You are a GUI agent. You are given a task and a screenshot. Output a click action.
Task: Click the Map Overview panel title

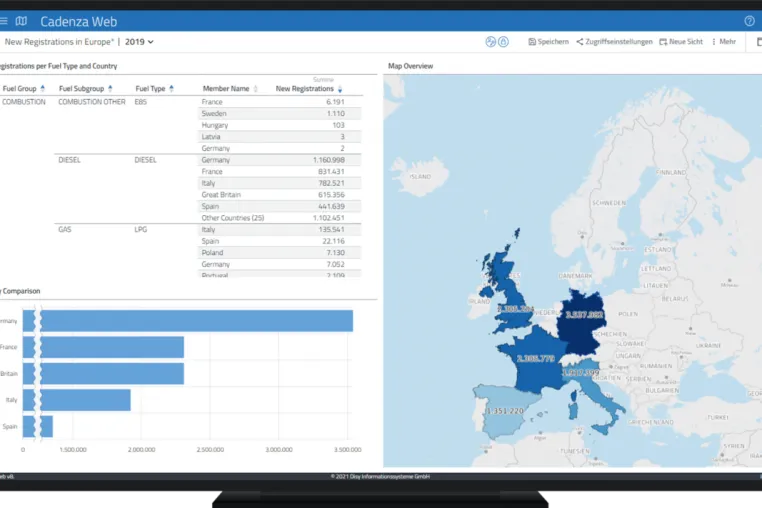click(410, 66)
